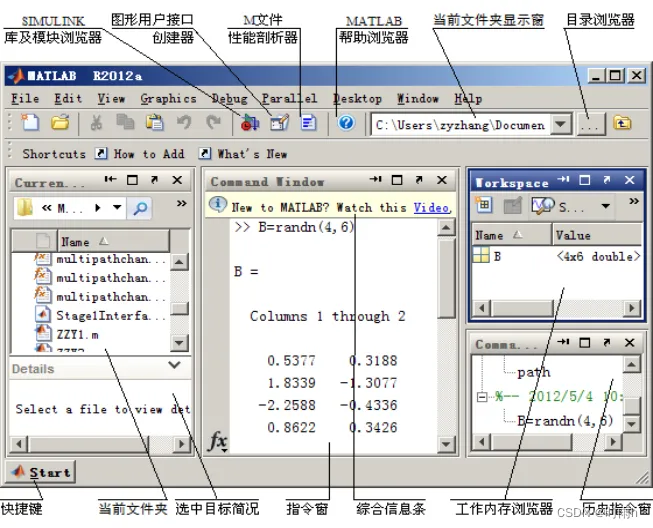Open the Desktop menu
This screenshot has height=528, width=653.
(357, 99)
